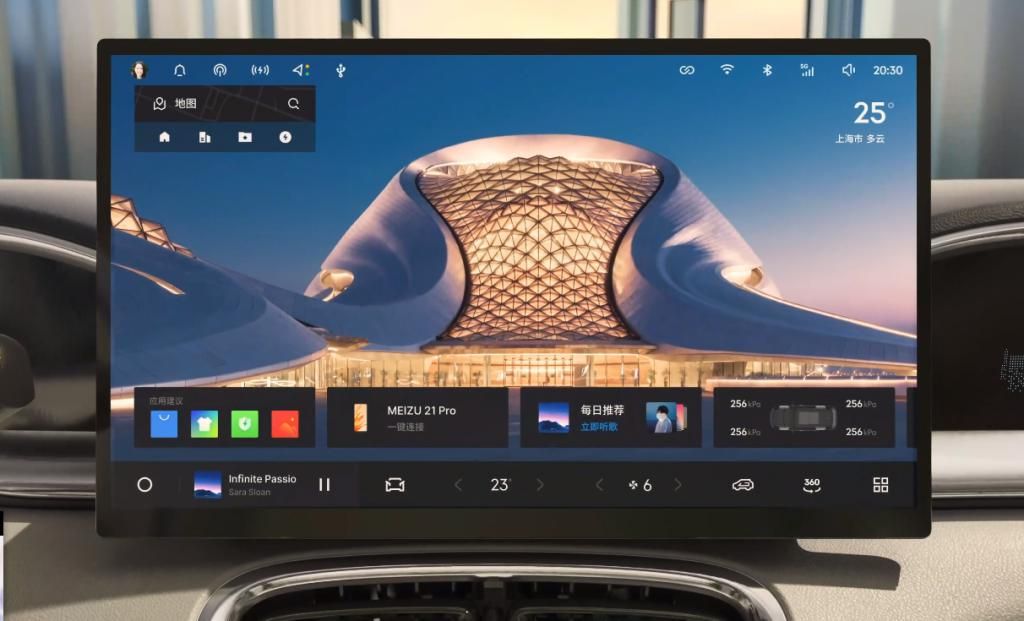Open the 25° weather temperature
This screenshot has height=621, width=1024.
point(873,113)
